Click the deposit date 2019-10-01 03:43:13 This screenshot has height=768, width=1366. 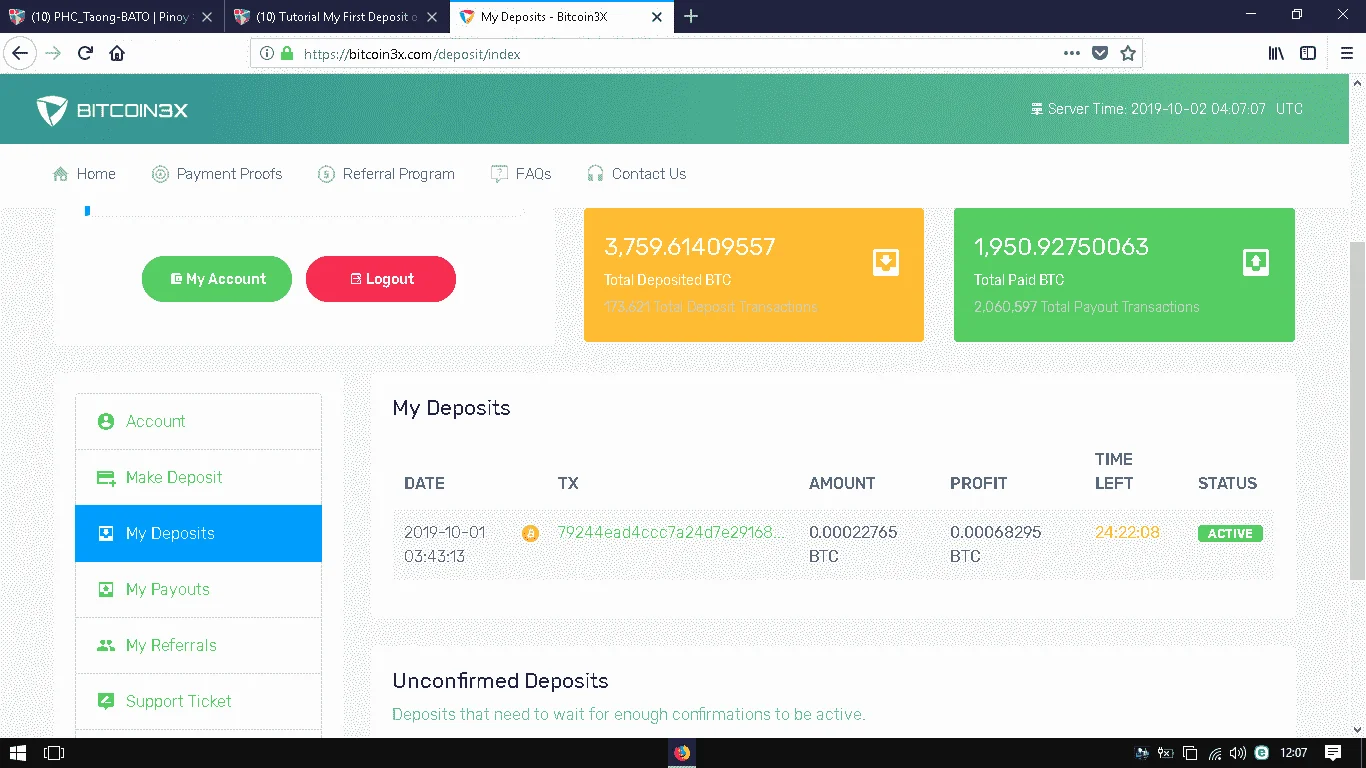click(x=445, y=544)
